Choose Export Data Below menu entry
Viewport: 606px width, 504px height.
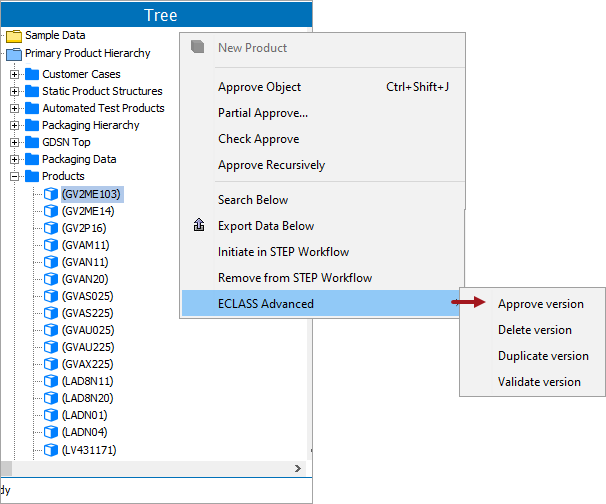pos(322,226)
